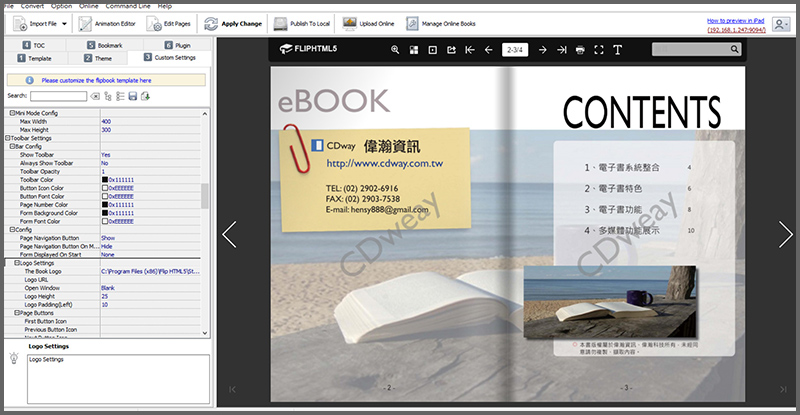This screenshot has height=415, width=800.
Task: Click the down arrow on the settings list scrollbar
Action: coord(205,333)
